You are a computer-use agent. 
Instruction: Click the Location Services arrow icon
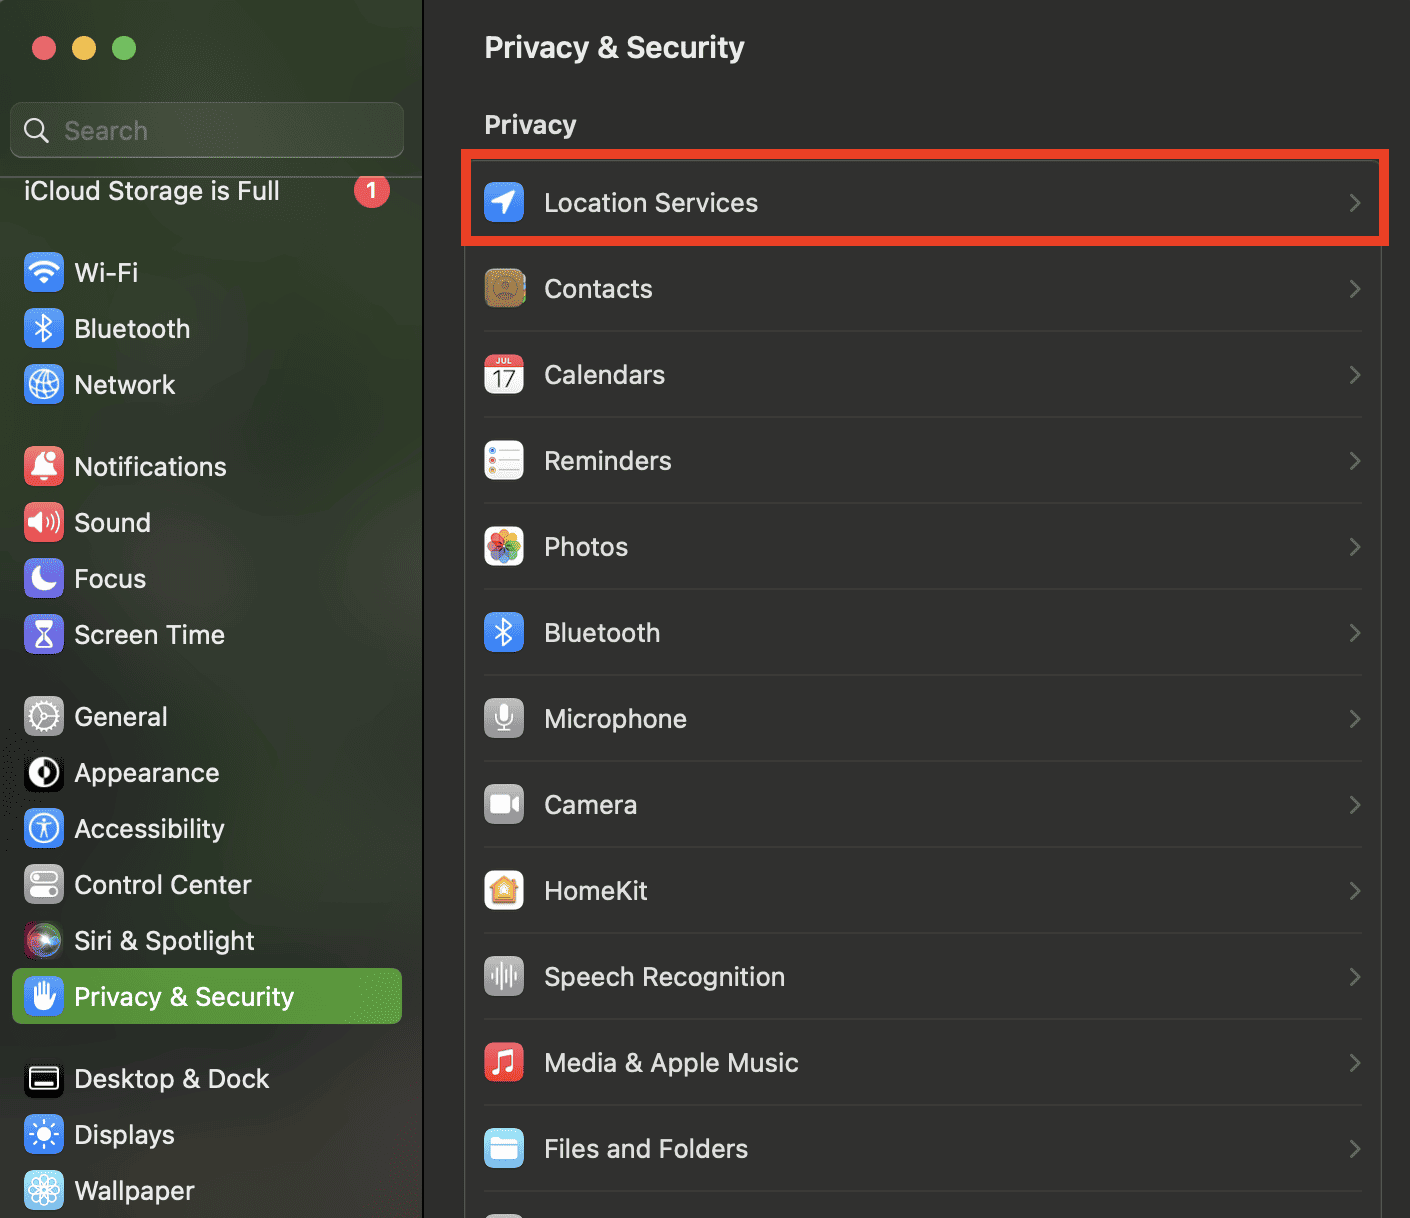tap(504, 203)
